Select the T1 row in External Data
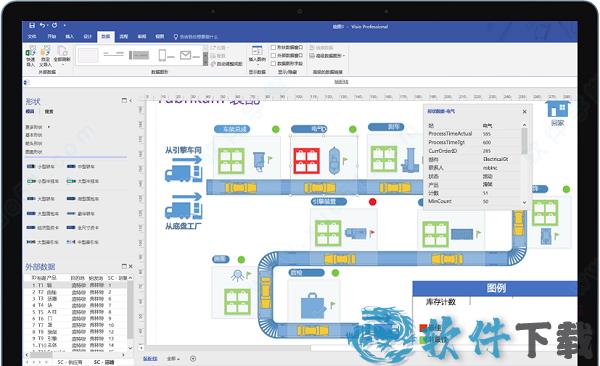The image size is (600, 366). (75, 285)
